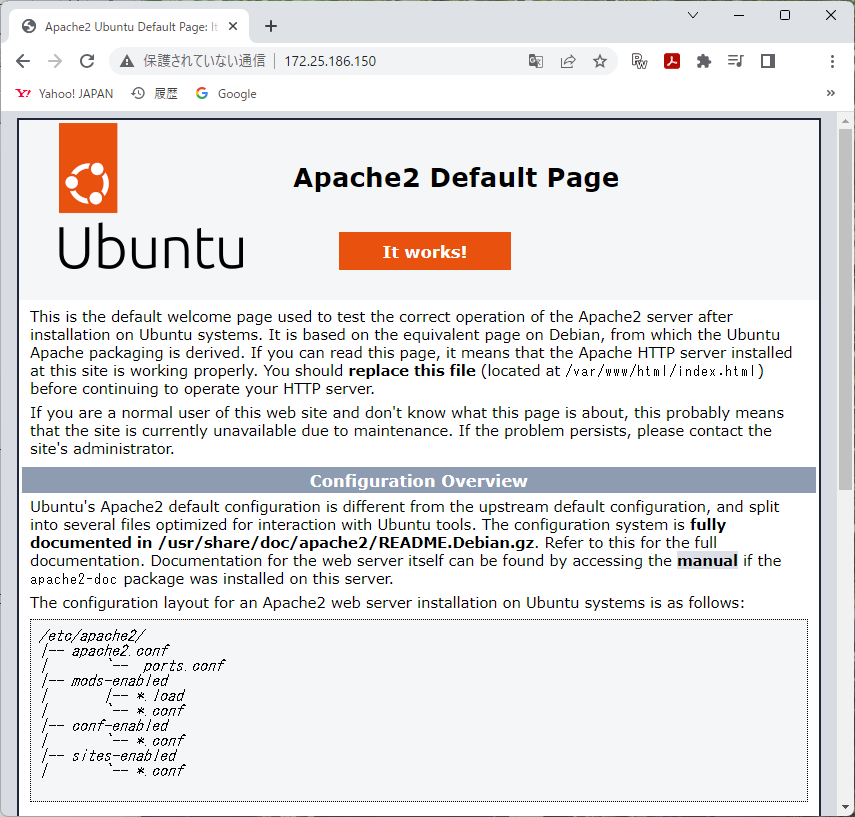Click the bold replace this file text
This screenshot has width=855, height=817.
(x=412, y=371)
